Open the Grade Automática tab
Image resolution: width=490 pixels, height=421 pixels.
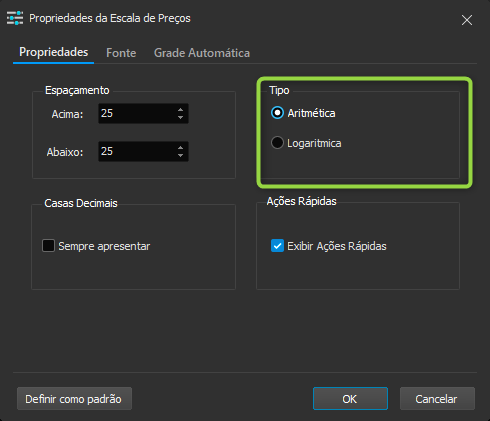pos(202,53)
